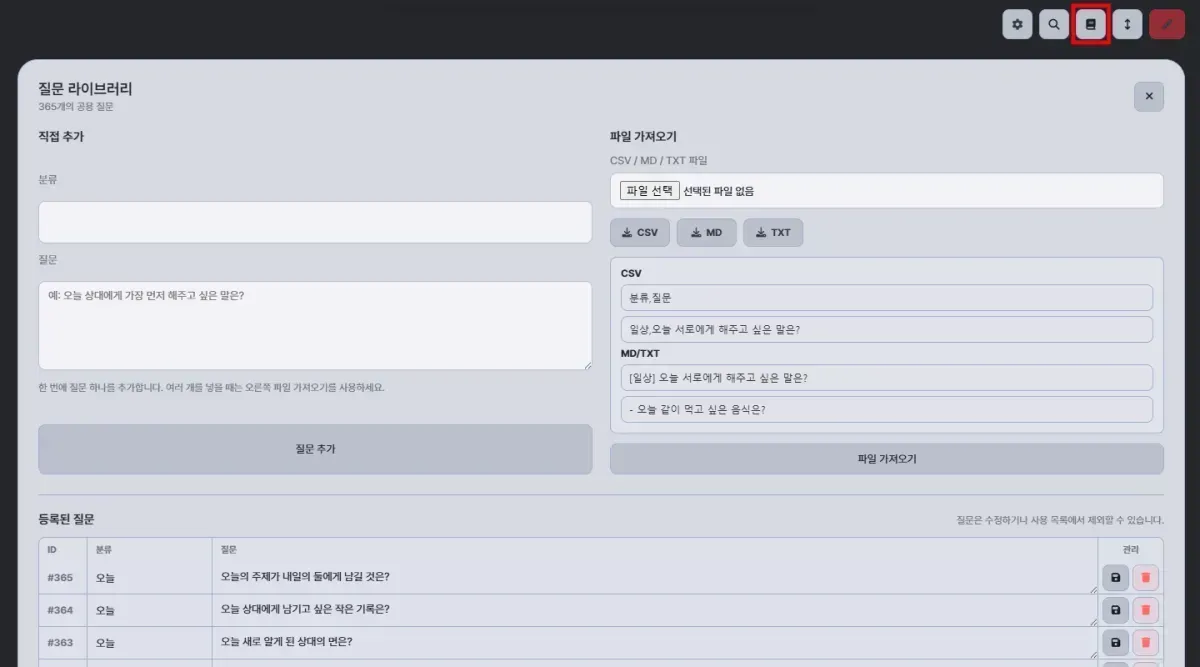Edit the question text of row #363

pyautogui.click(x=655, y=641)
